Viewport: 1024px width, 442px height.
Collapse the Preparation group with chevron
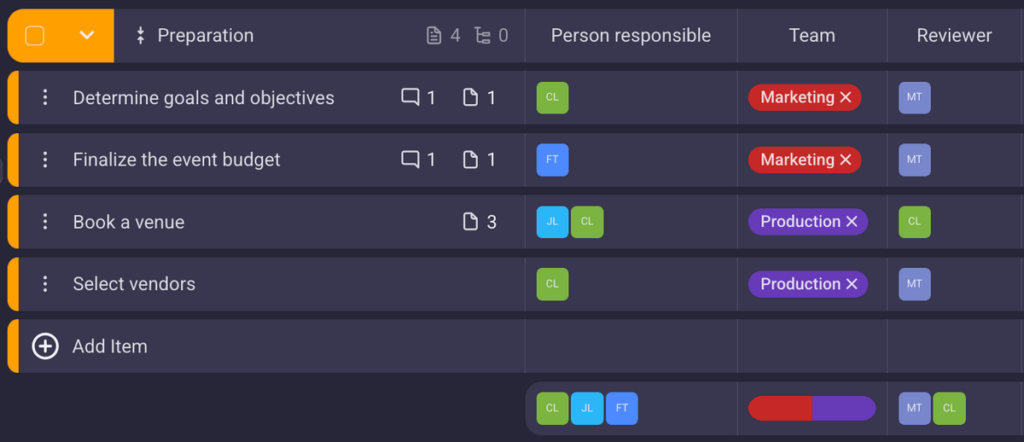(87, 36)
